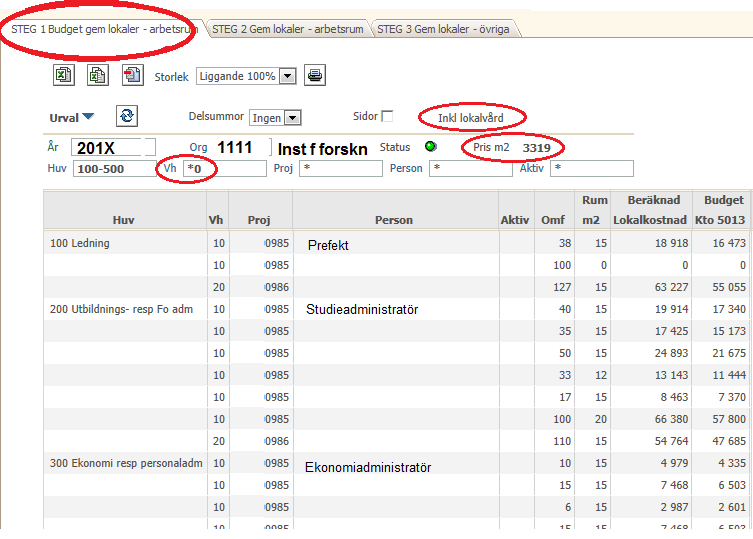
Task: Select the 300 Ekonomi resp personaladm row
Action: click(x=126, y=463)
